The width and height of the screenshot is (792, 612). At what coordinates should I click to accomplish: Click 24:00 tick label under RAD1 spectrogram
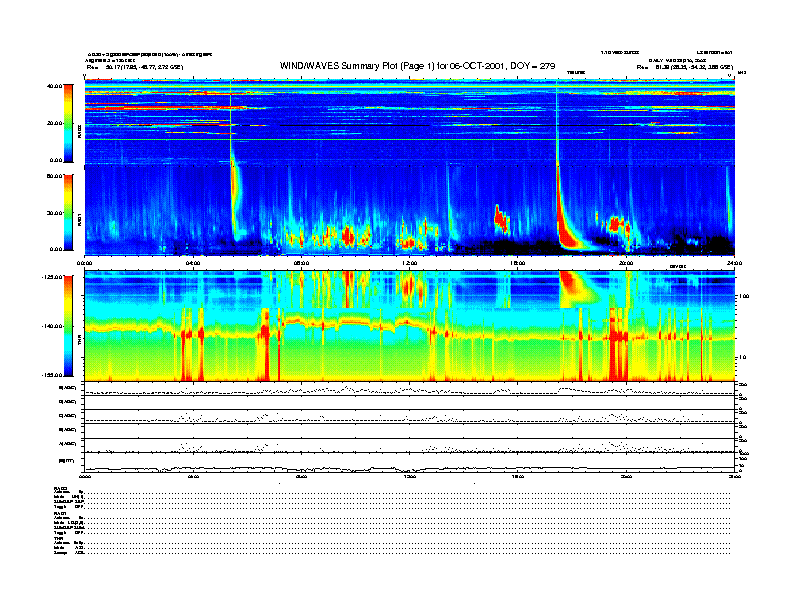tap(734, 263)
